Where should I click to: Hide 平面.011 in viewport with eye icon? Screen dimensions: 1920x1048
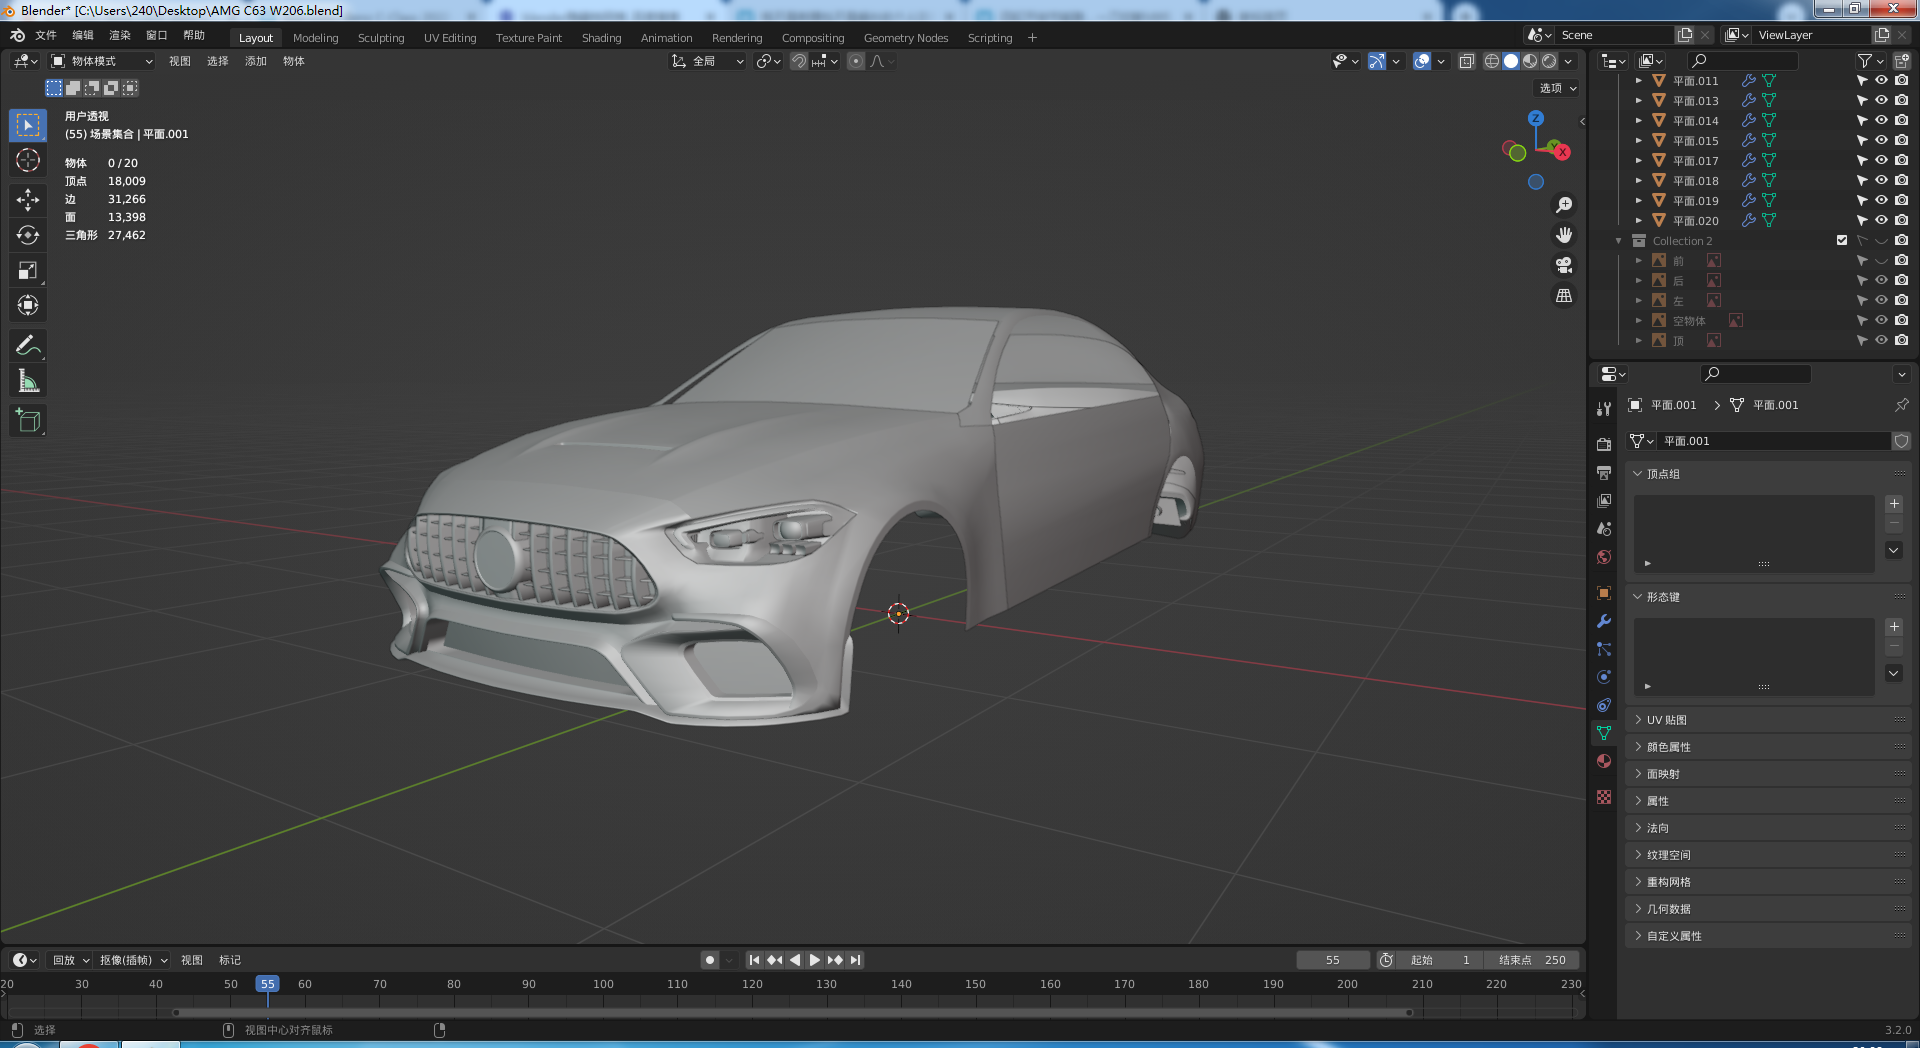tap(1881, 81)
